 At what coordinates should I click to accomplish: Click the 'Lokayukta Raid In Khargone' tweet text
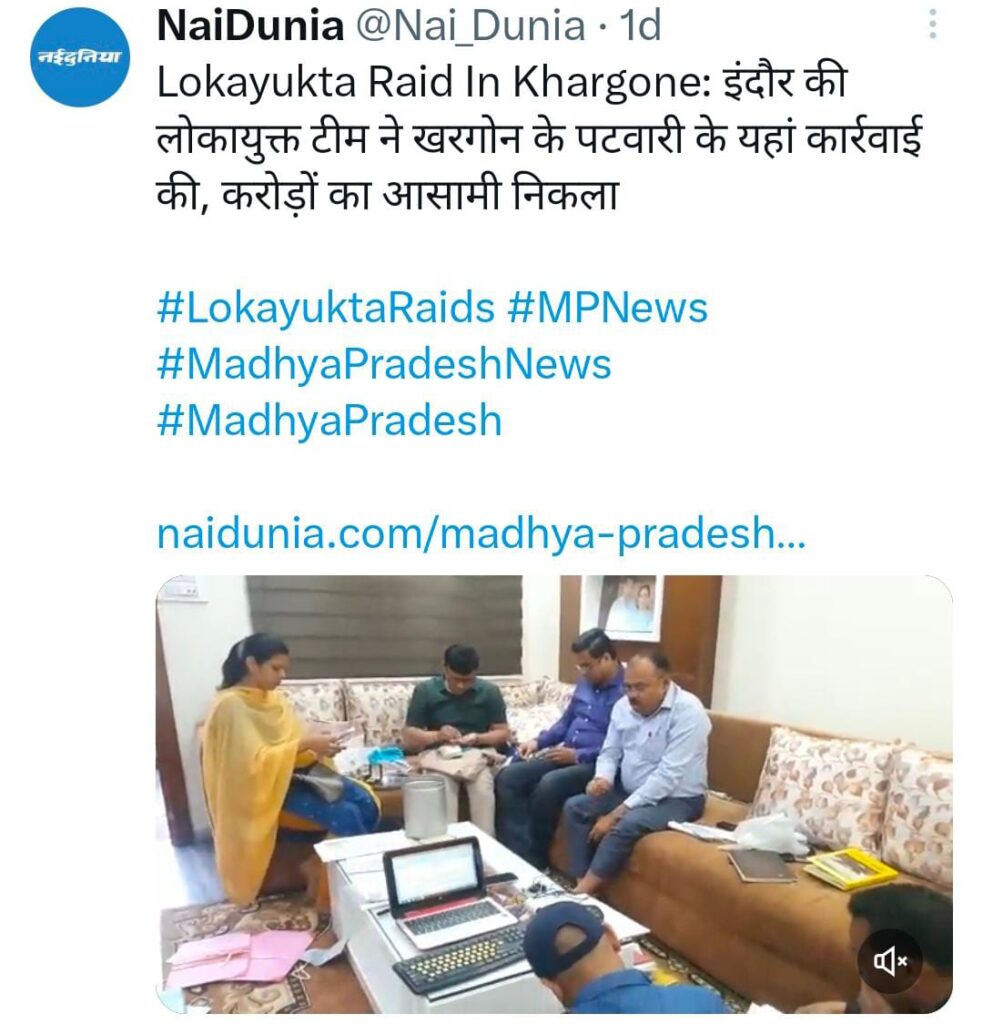pos(433,85)
